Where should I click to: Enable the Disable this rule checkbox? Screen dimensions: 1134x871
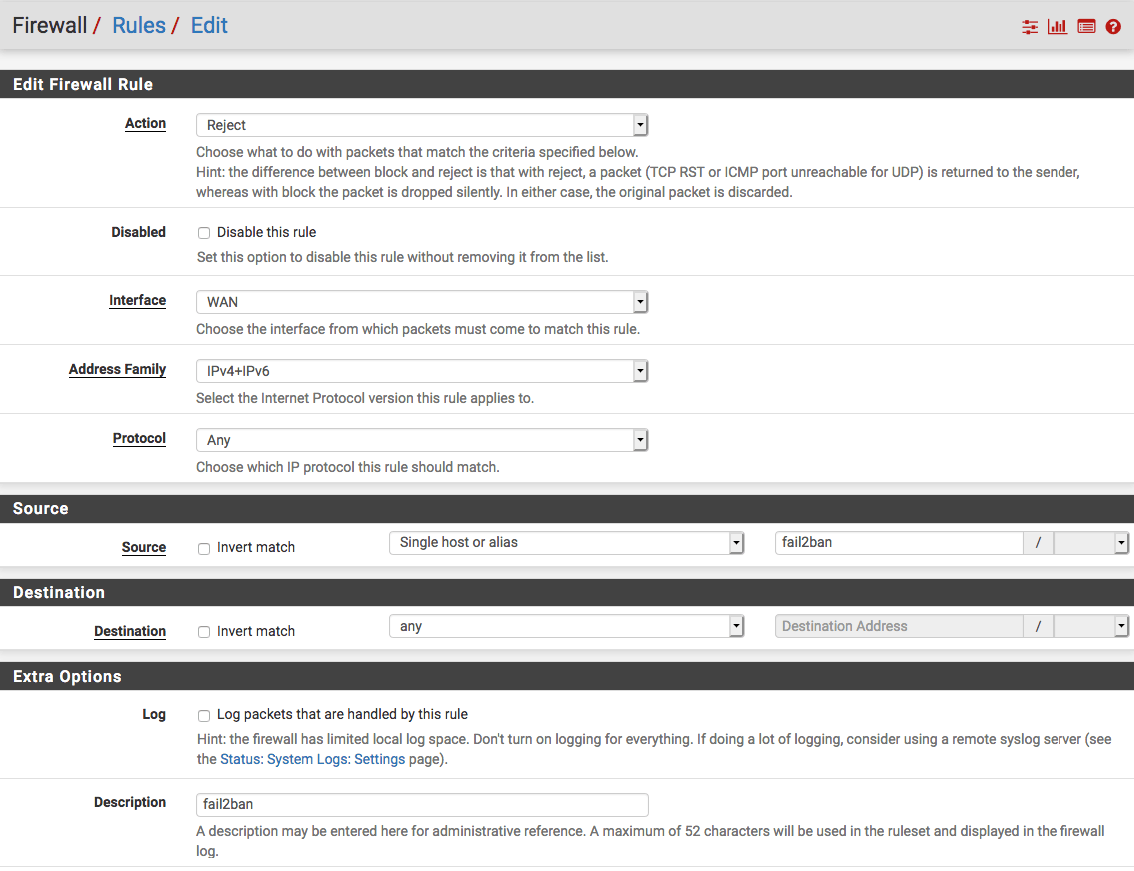tap(204, 232)
